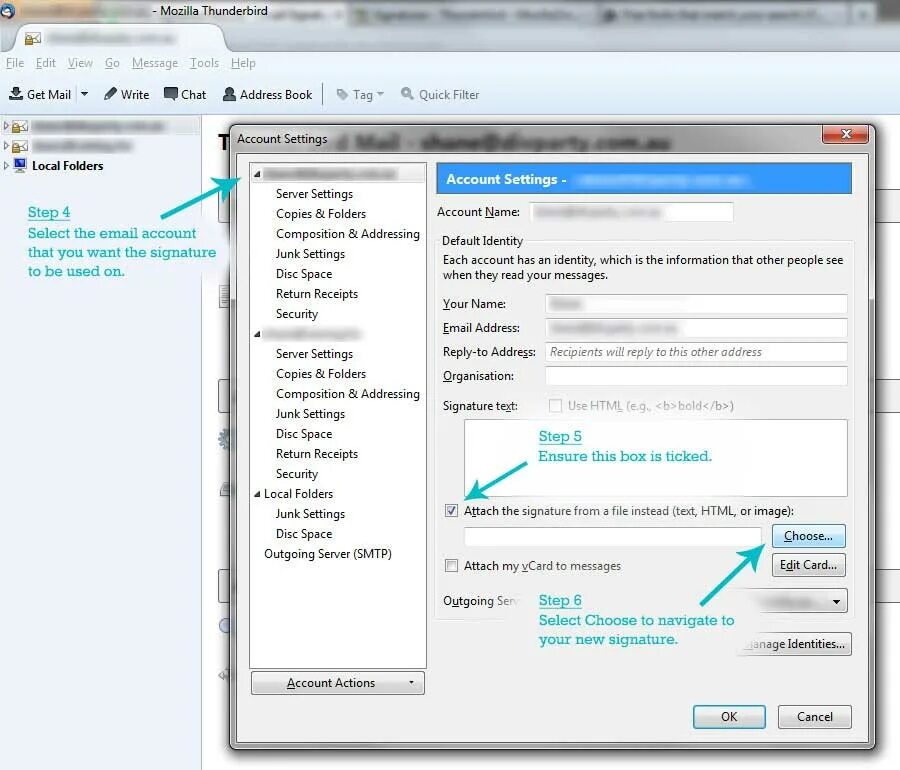Click the Choose... button
900x770 pixels.
click(x=808, y=536)
